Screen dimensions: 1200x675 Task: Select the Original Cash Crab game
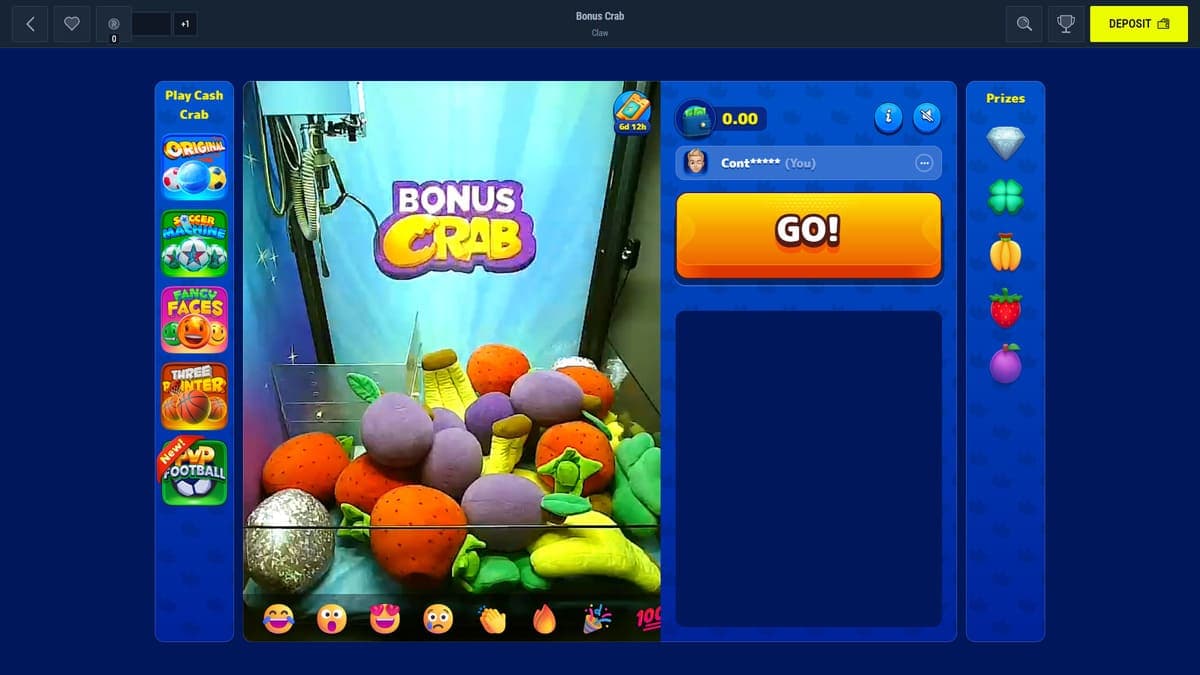pyautogui.click(x=194, y=167)
